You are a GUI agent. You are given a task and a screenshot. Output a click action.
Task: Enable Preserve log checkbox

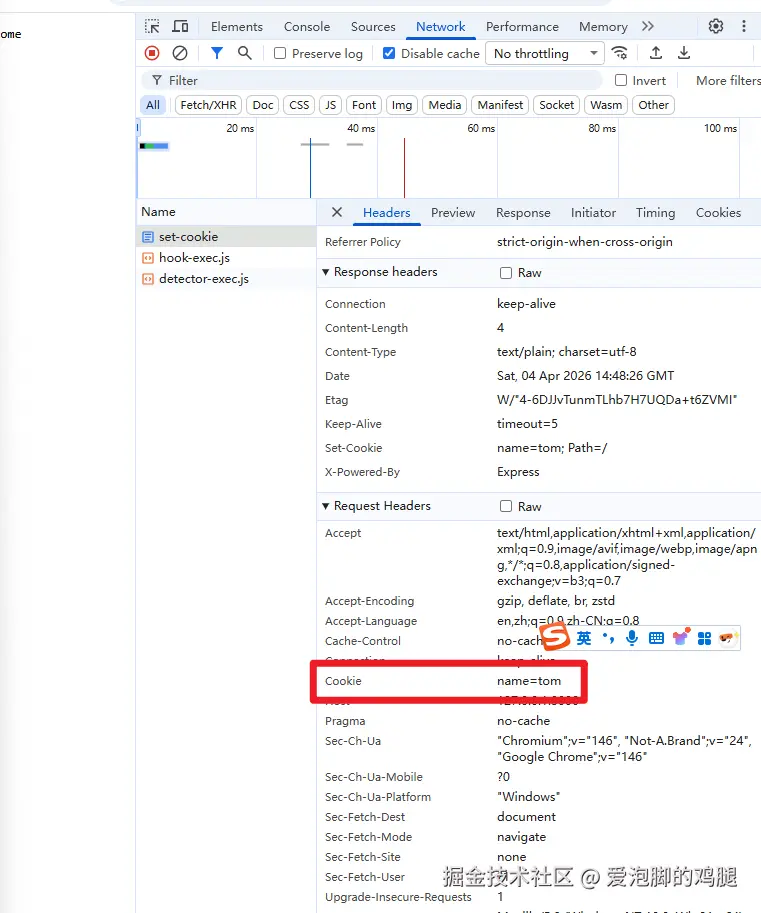pyautogui.click(x=280, y=54)
